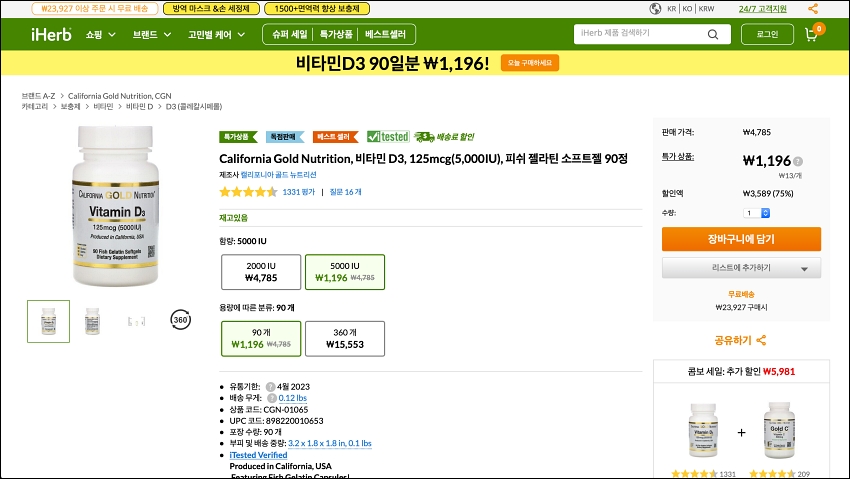Screen dimensions: 850x479
Task: Click the 특가상품 green badge
Action: 238,137
